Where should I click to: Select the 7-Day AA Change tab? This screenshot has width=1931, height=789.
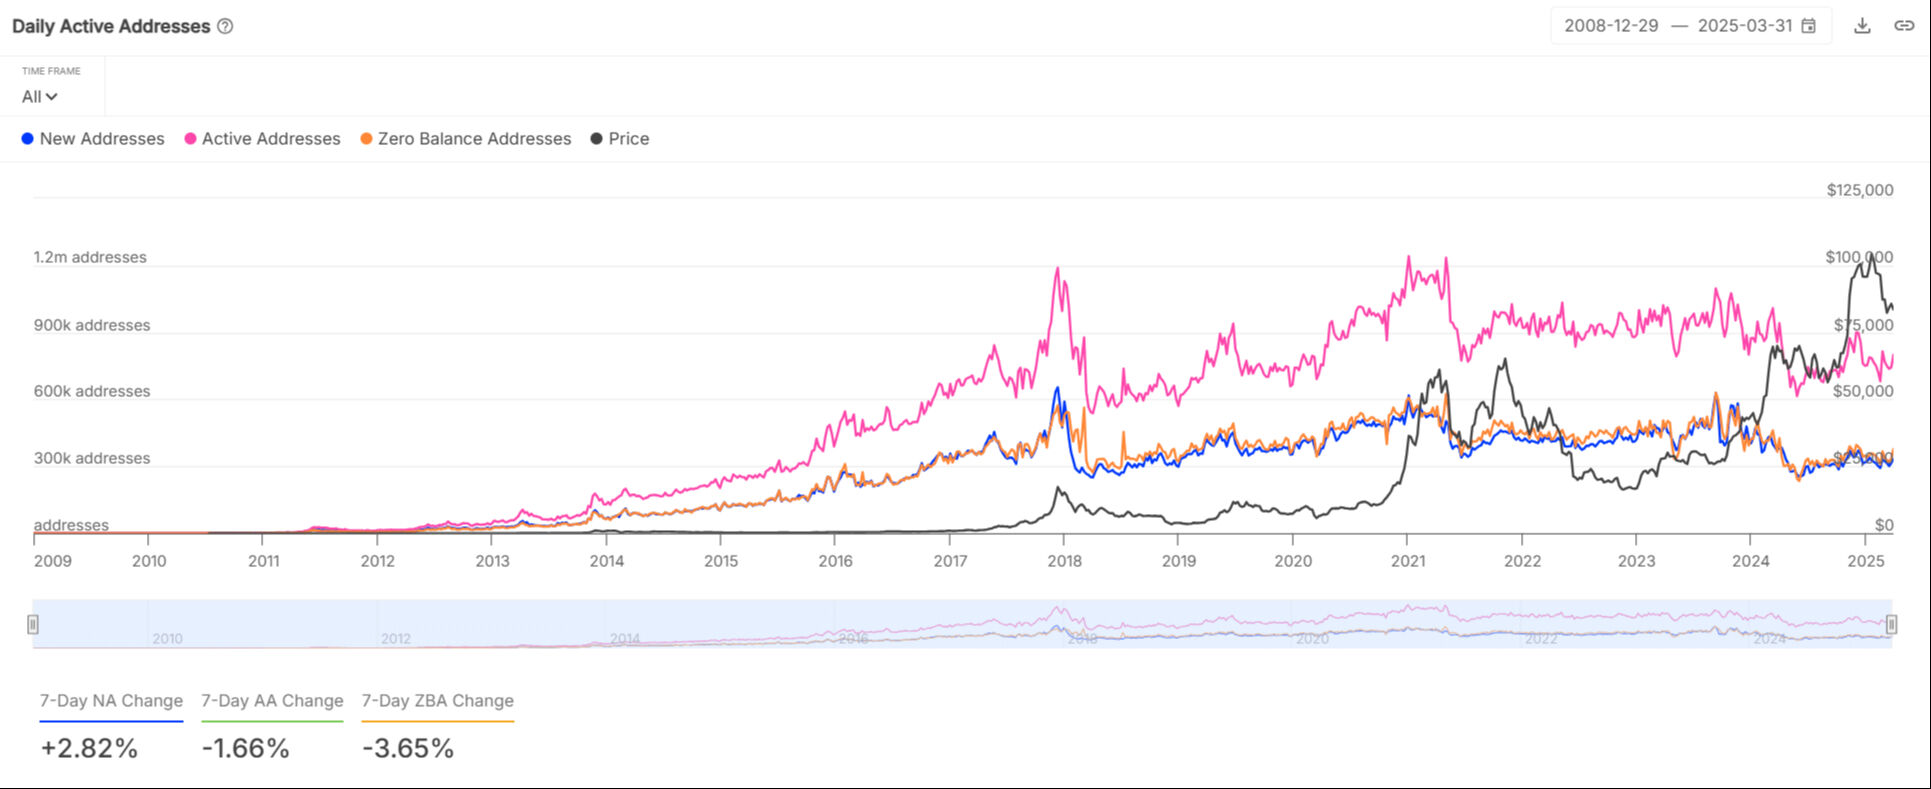point(272,701)
